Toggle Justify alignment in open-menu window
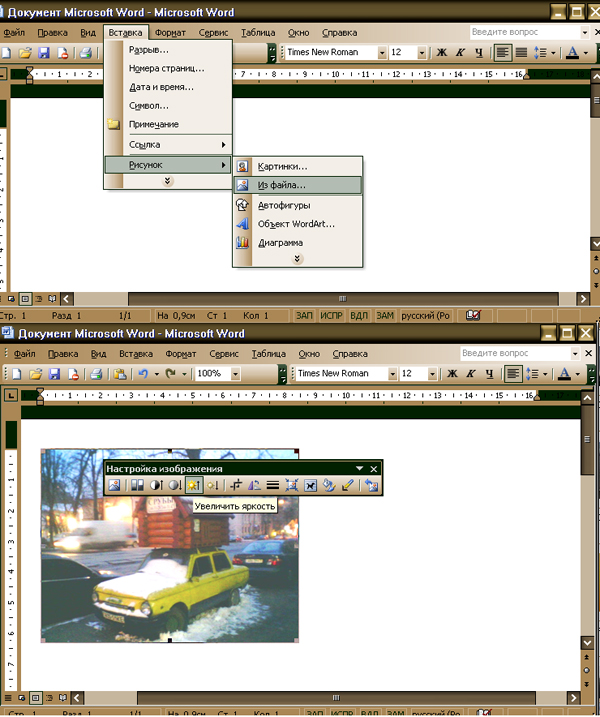Screen dimensions: 600x717 (521, 53)
